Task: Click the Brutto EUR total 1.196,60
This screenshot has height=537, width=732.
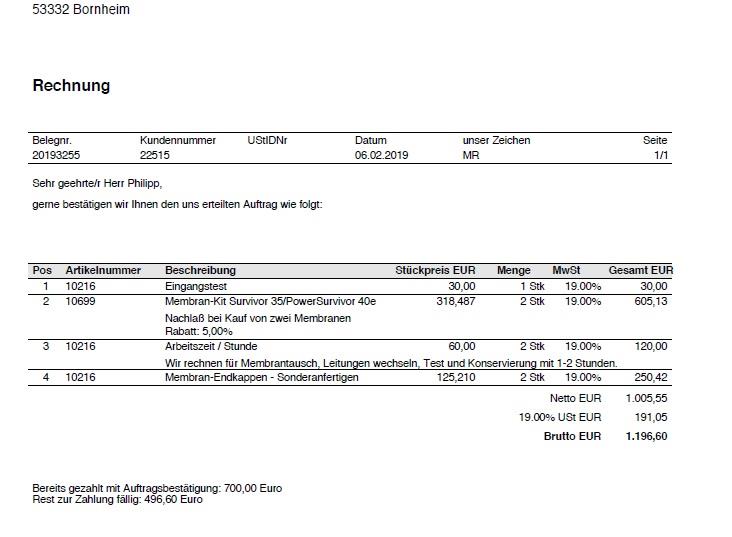Action: click(x=646, y=436)
